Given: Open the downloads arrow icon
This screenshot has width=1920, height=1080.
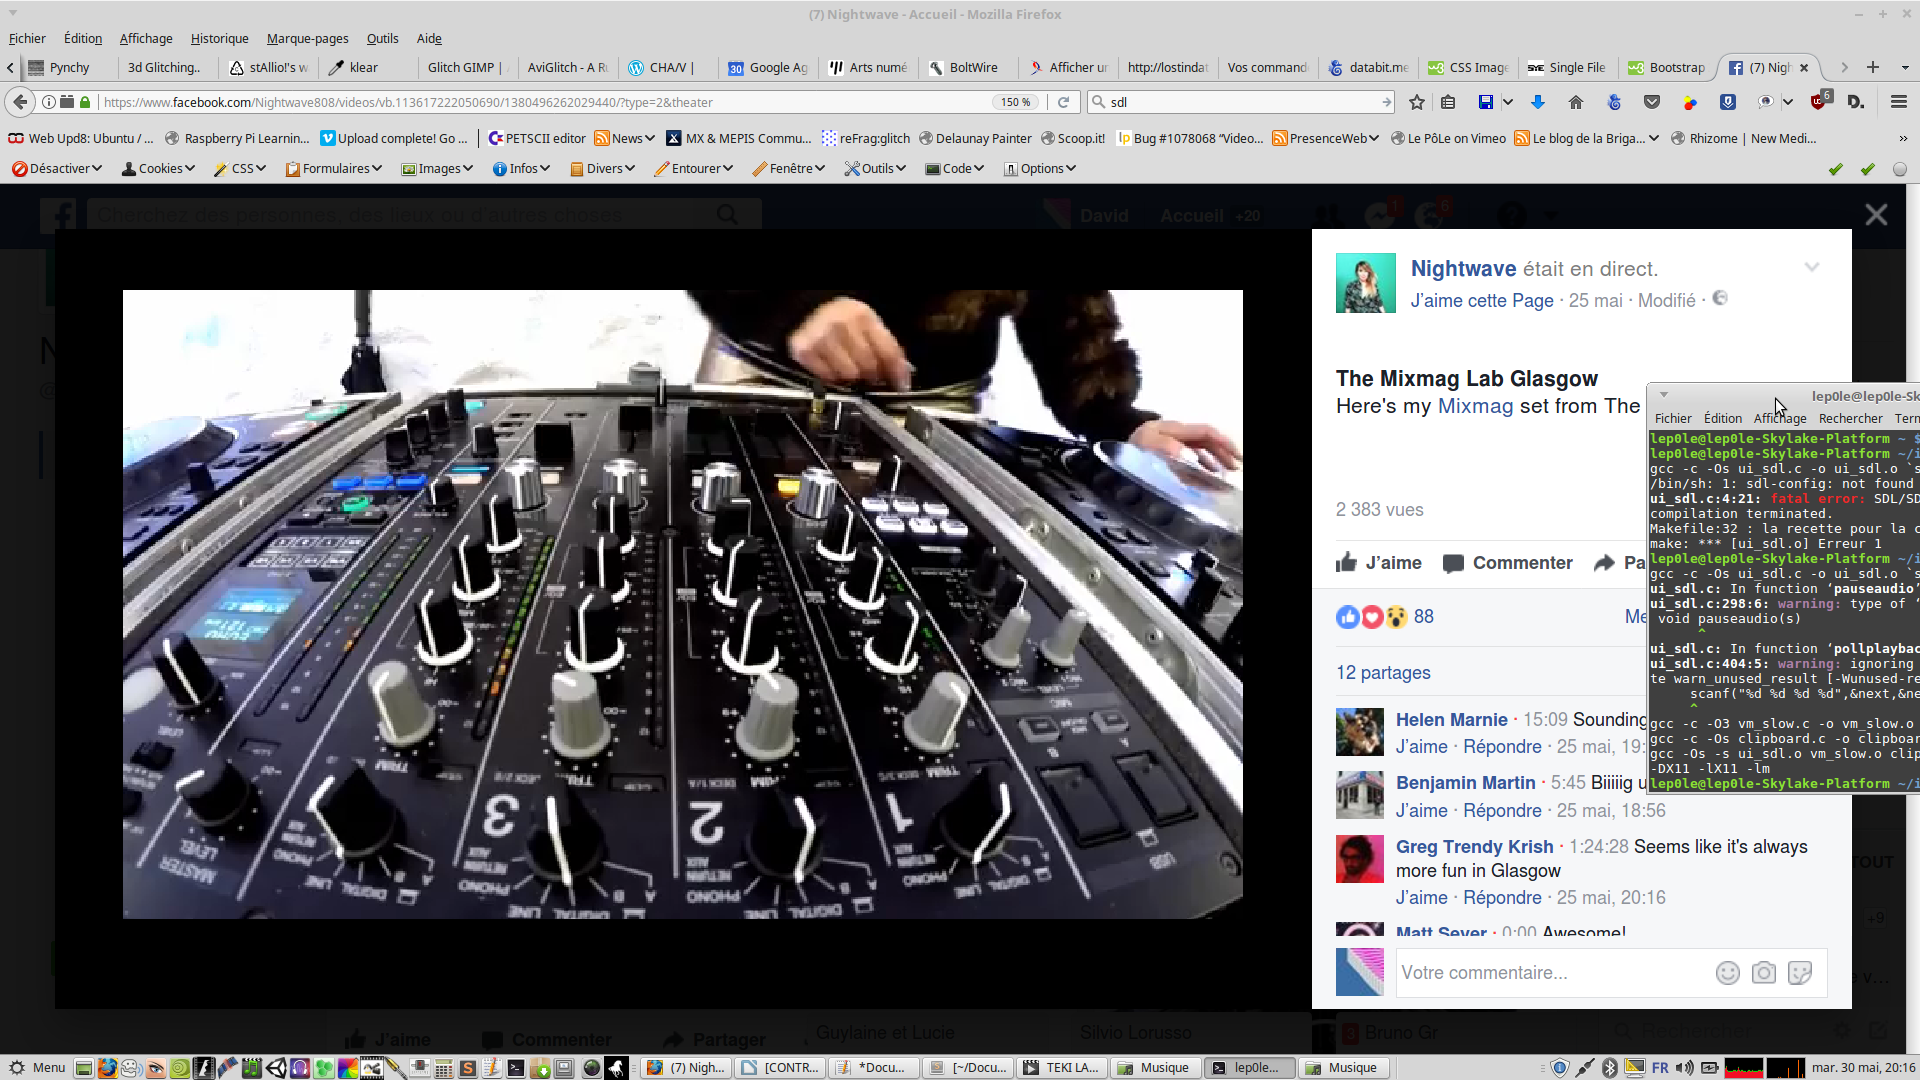Looking at the screenshot, I should click(x=1538, y=102).
